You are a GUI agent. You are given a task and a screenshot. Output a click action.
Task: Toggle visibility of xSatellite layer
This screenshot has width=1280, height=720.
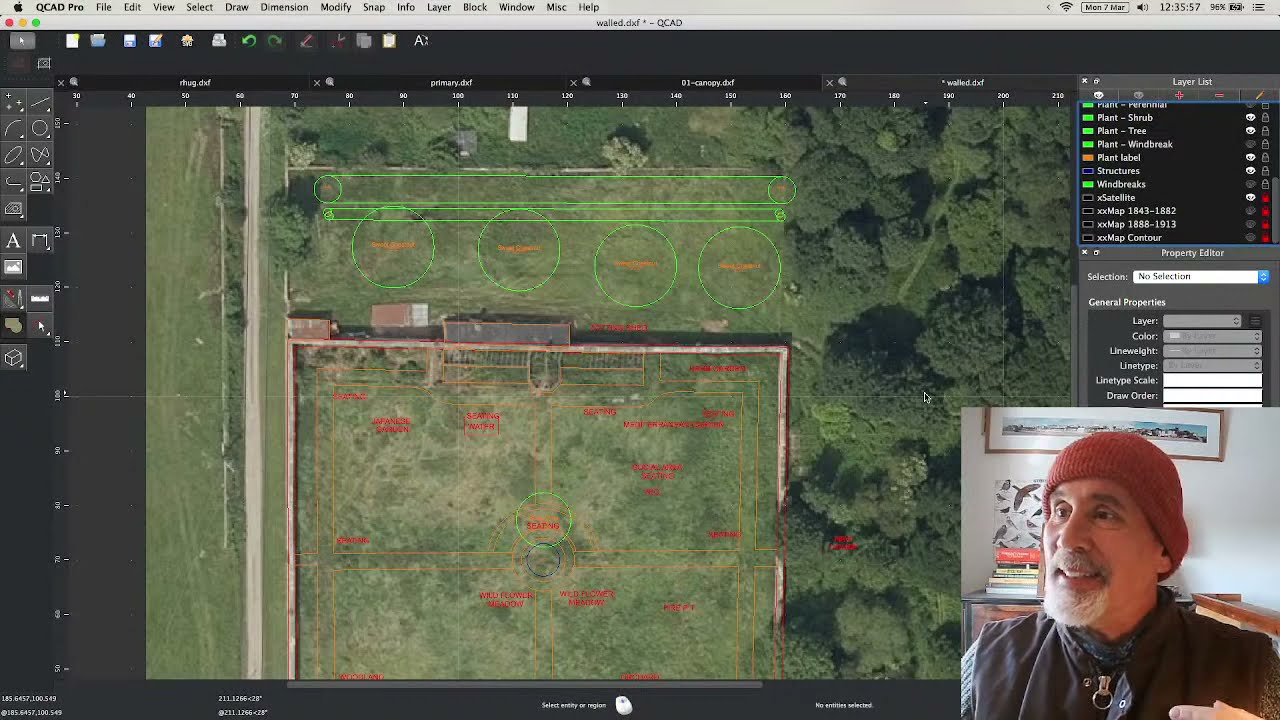(x=1250, y=198)
